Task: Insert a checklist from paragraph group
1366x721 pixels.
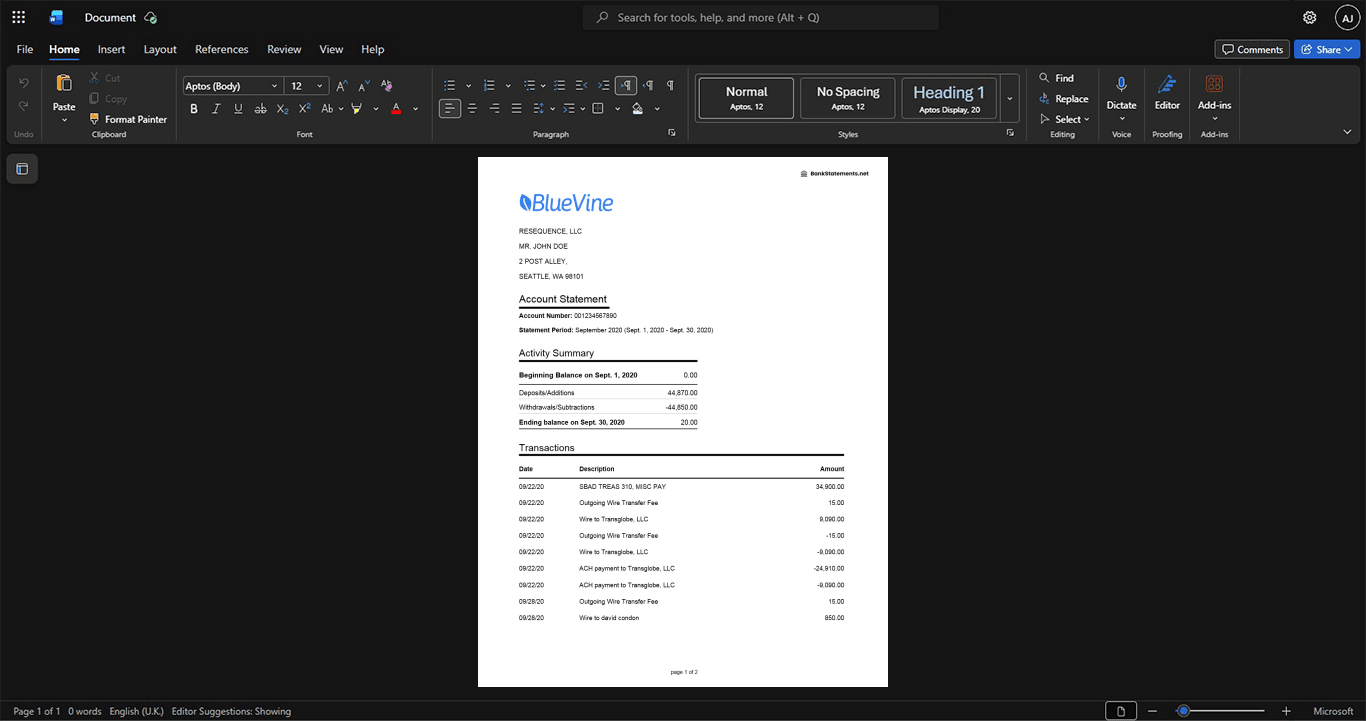Action: [x=560, y=86]
